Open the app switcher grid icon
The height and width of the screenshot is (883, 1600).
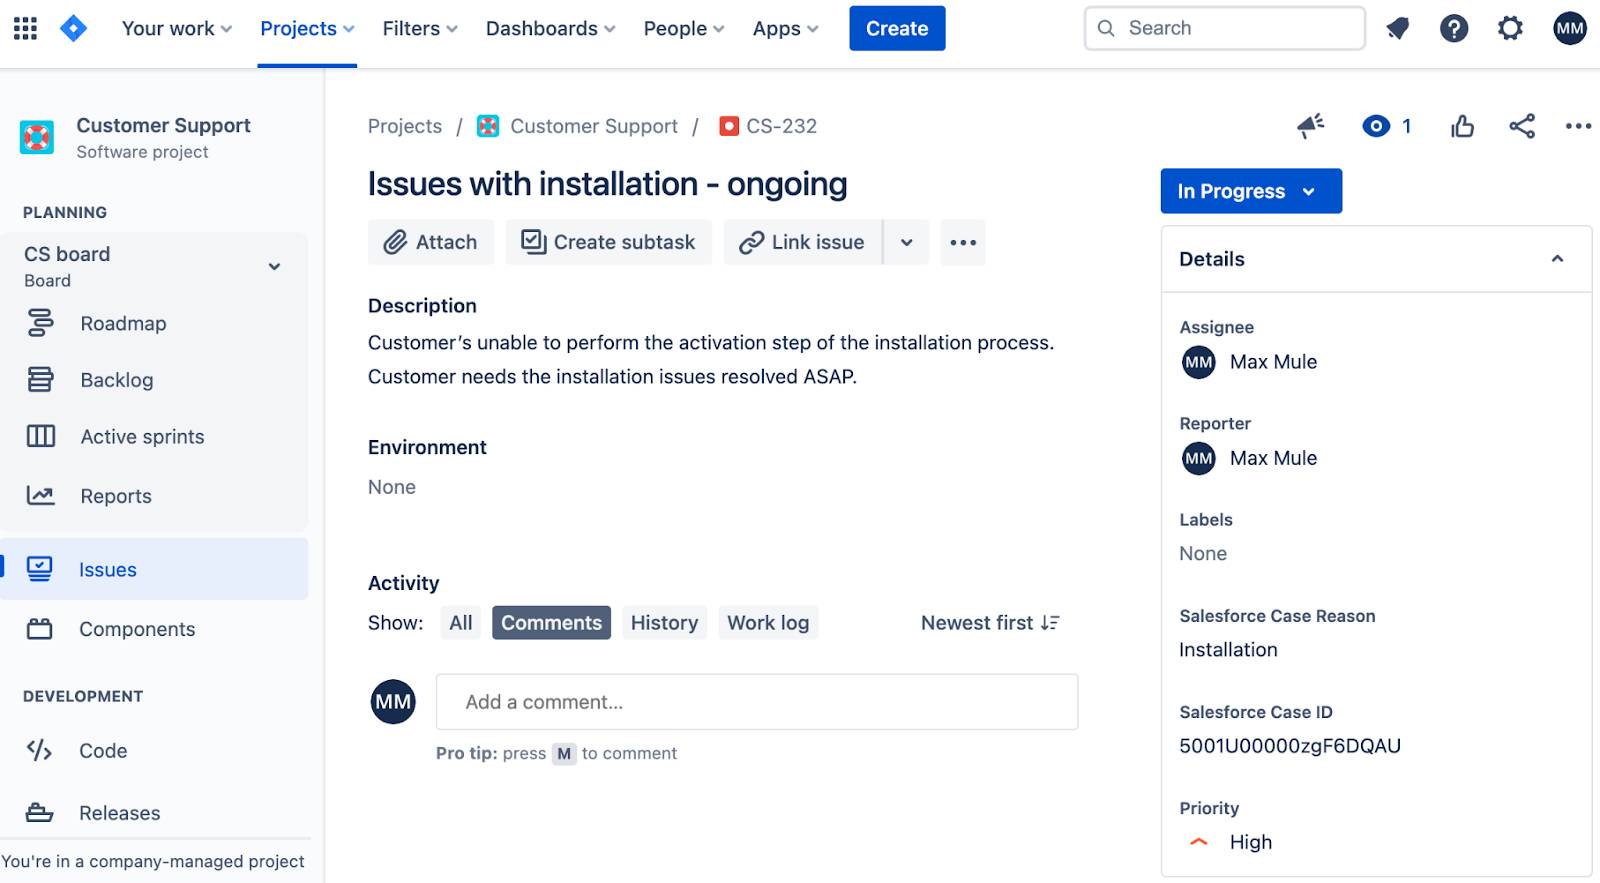coord(25,28)
